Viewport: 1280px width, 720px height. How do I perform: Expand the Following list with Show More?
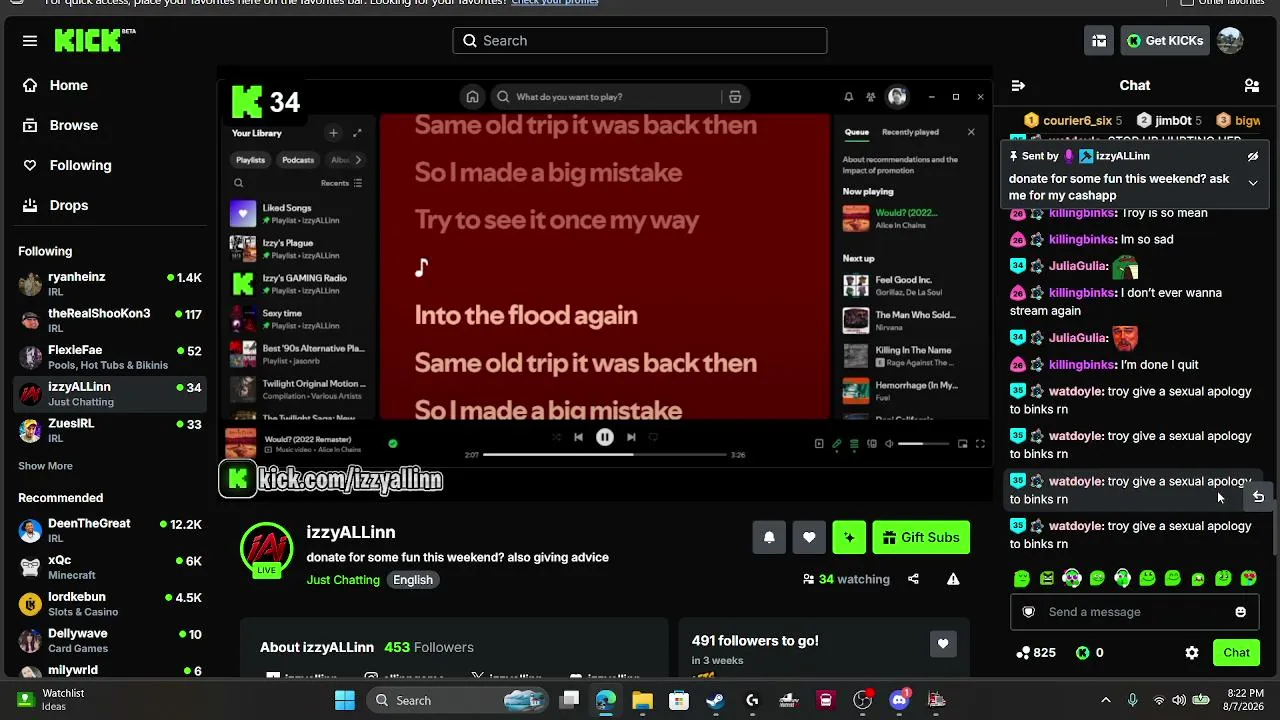coord(45,466)
